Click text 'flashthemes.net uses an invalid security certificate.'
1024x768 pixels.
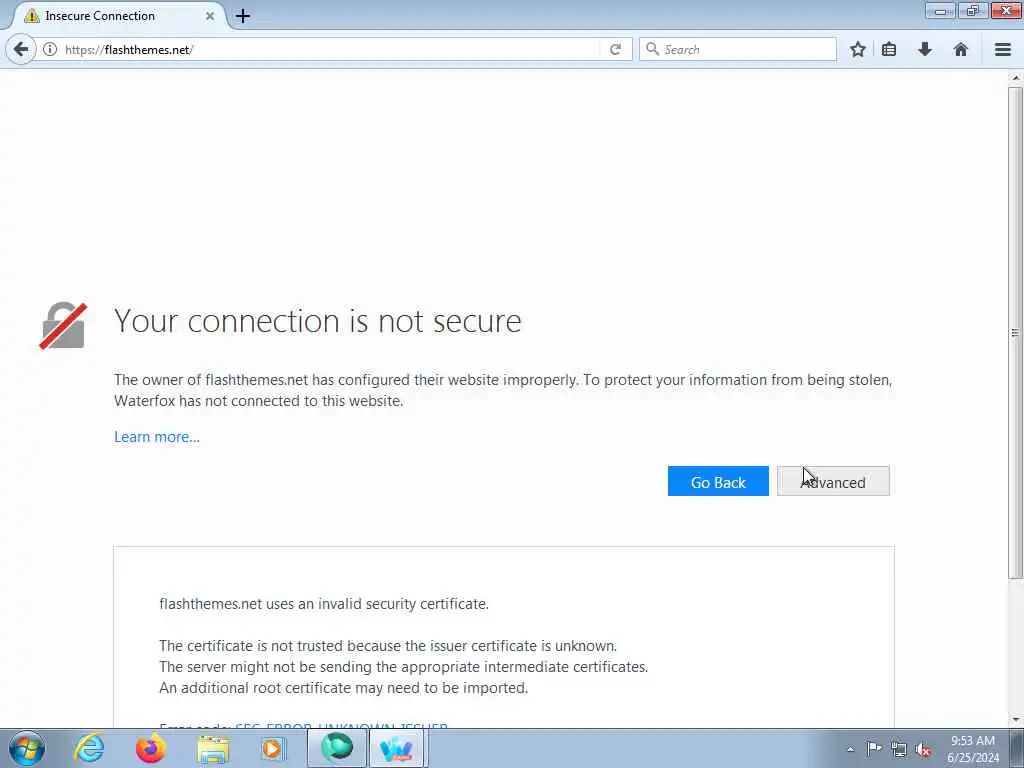(324, 604)
